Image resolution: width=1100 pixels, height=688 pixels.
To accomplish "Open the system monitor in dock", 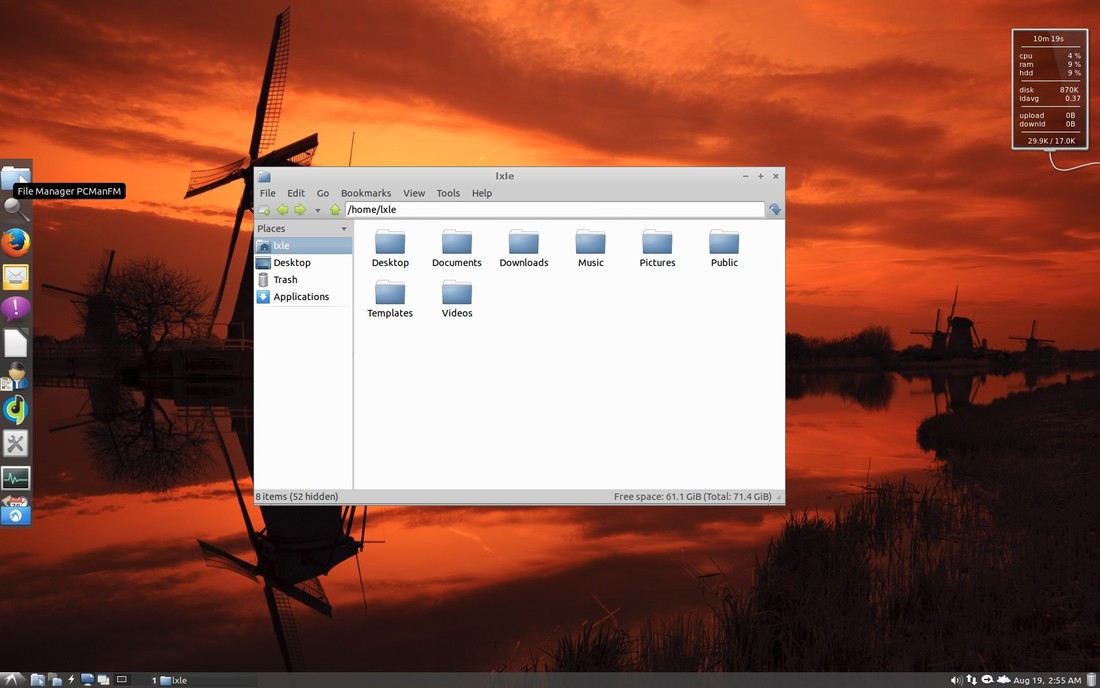I will click(x=15, y=478).
